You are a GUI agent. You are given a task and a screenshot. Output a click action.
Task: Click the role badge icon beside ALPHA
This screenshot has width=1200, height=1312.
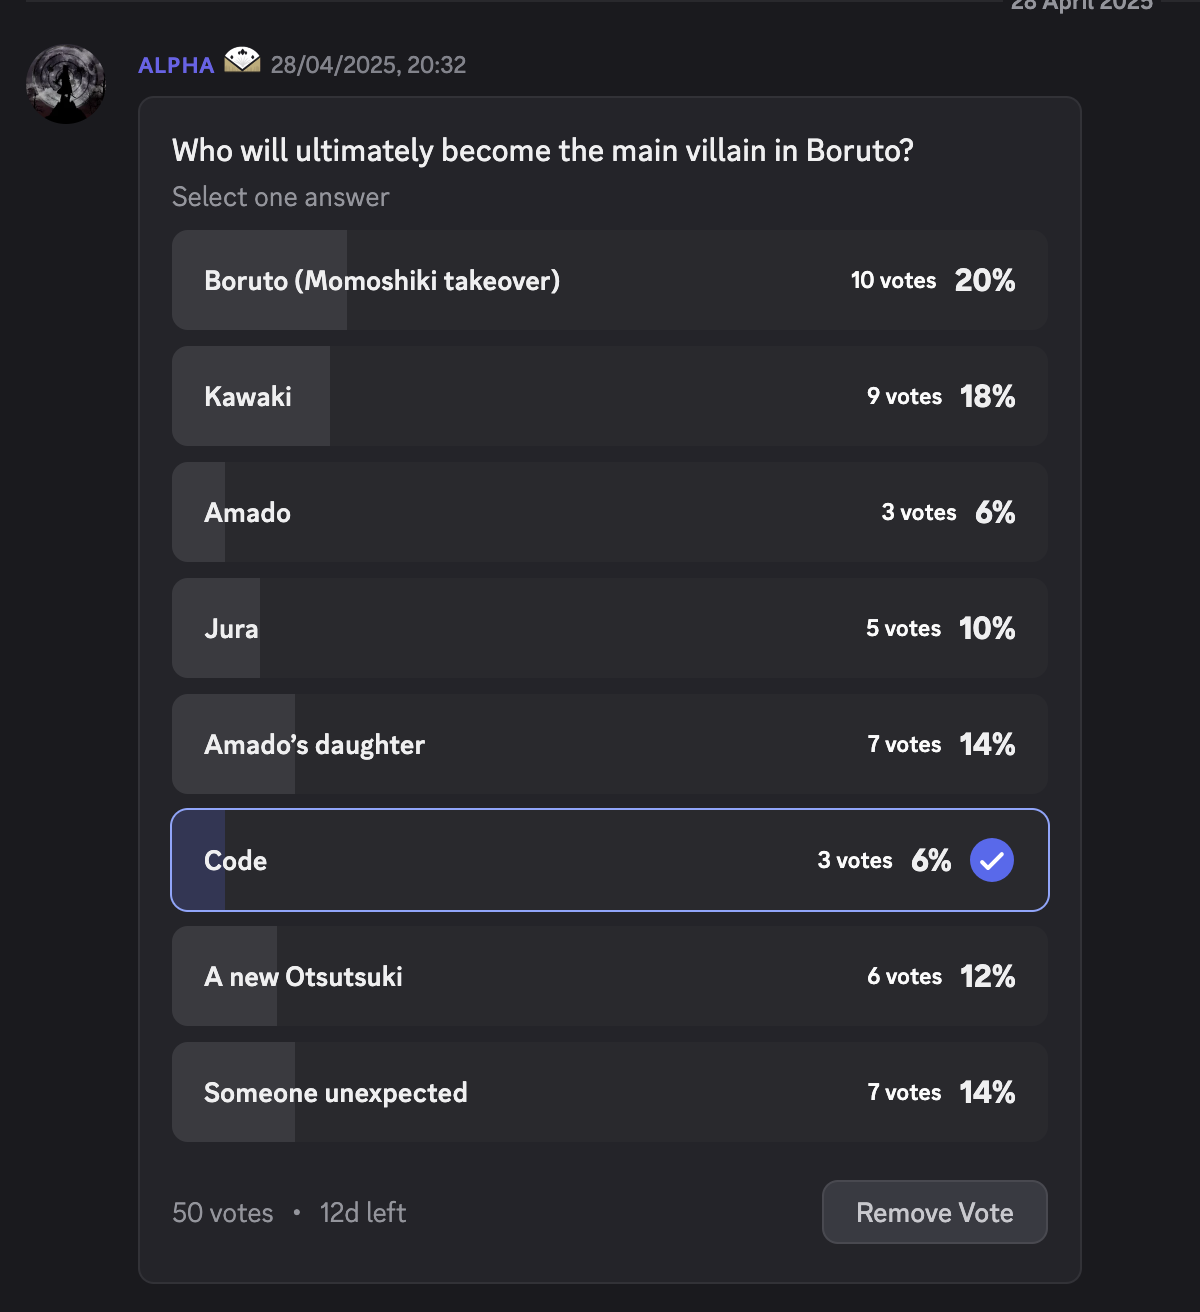(x=242, y=61)
